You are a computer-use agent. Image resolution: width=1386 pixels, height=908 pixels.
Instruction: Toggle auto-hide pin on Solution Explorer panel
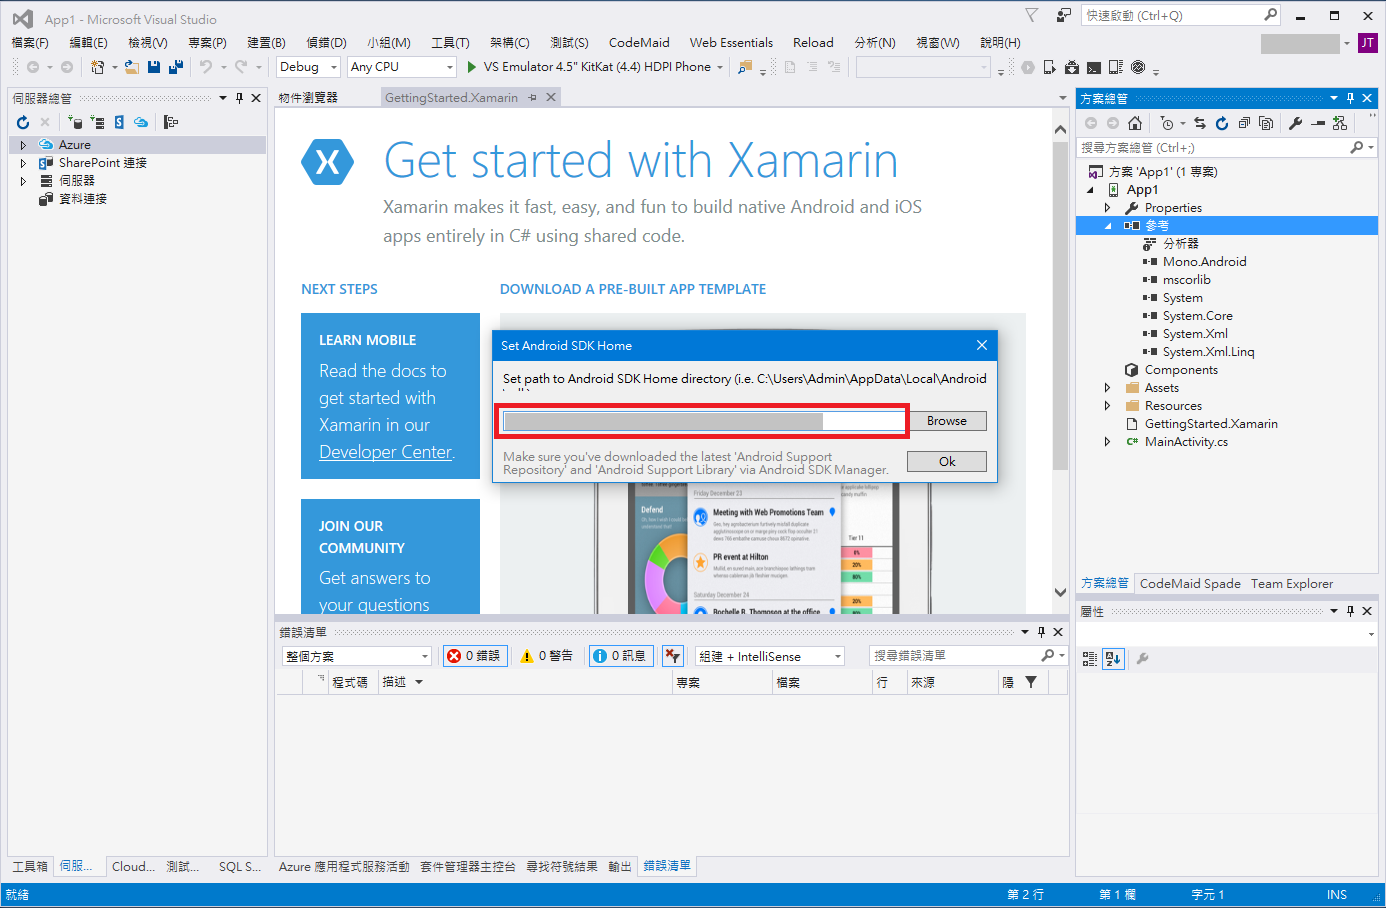pyautogui.click(x=1350, y=98)
